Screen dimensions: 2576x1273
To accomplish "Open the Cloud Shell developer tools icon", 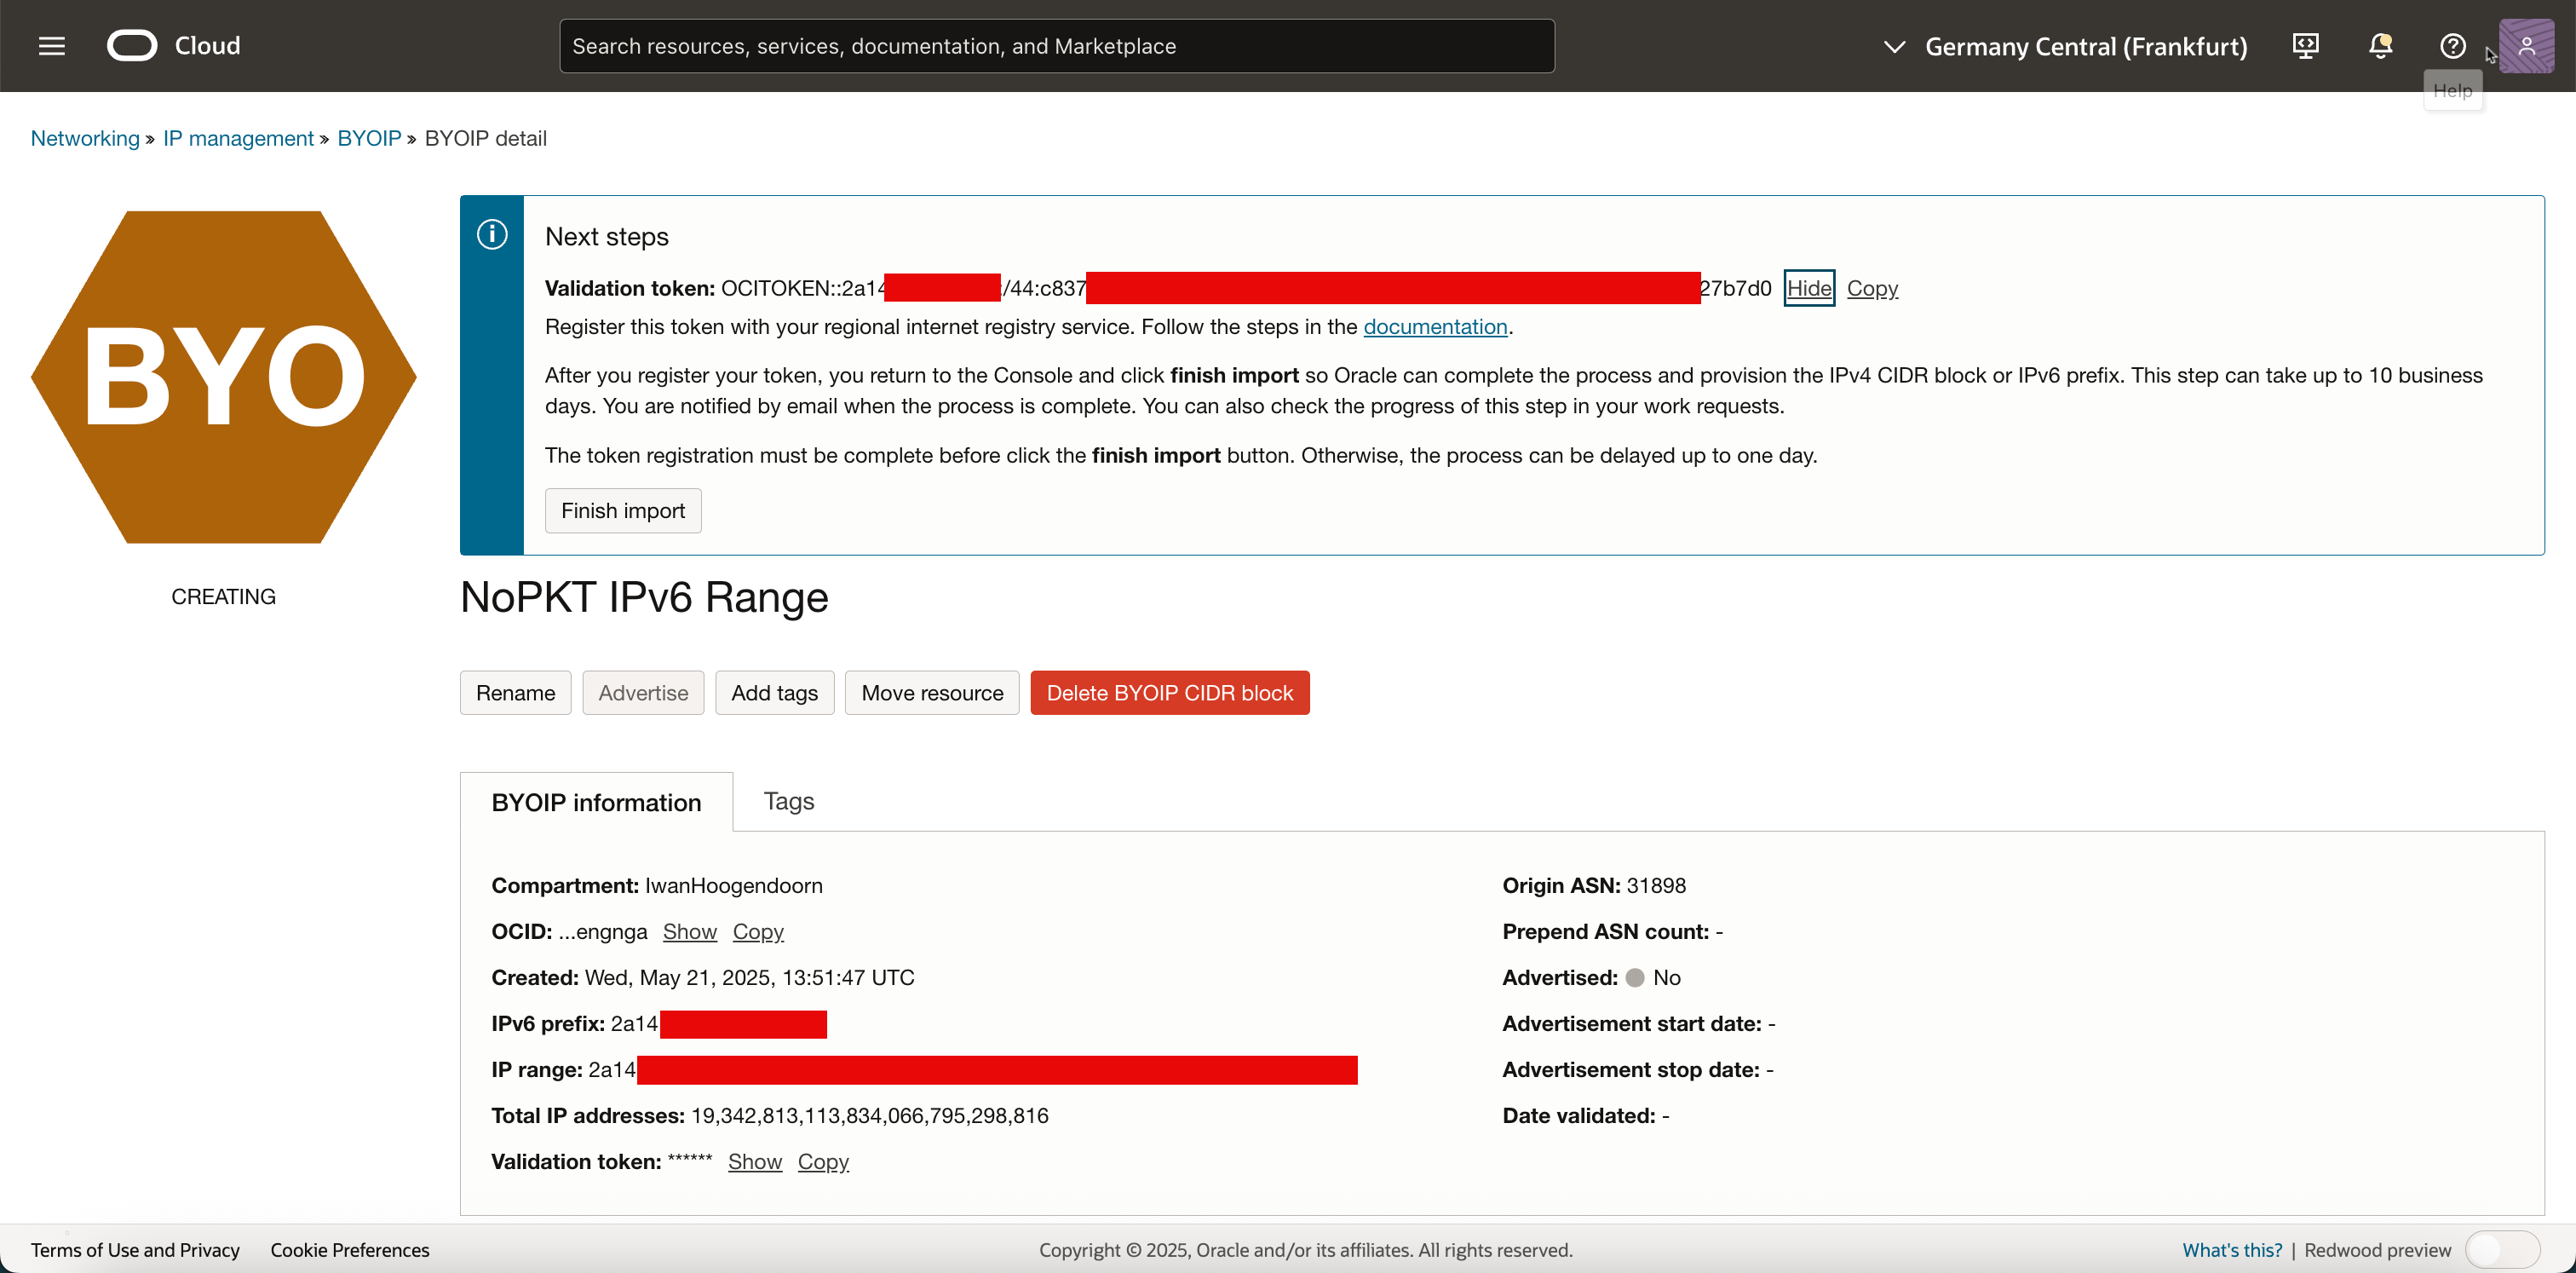I will (x=2305, y=46).
